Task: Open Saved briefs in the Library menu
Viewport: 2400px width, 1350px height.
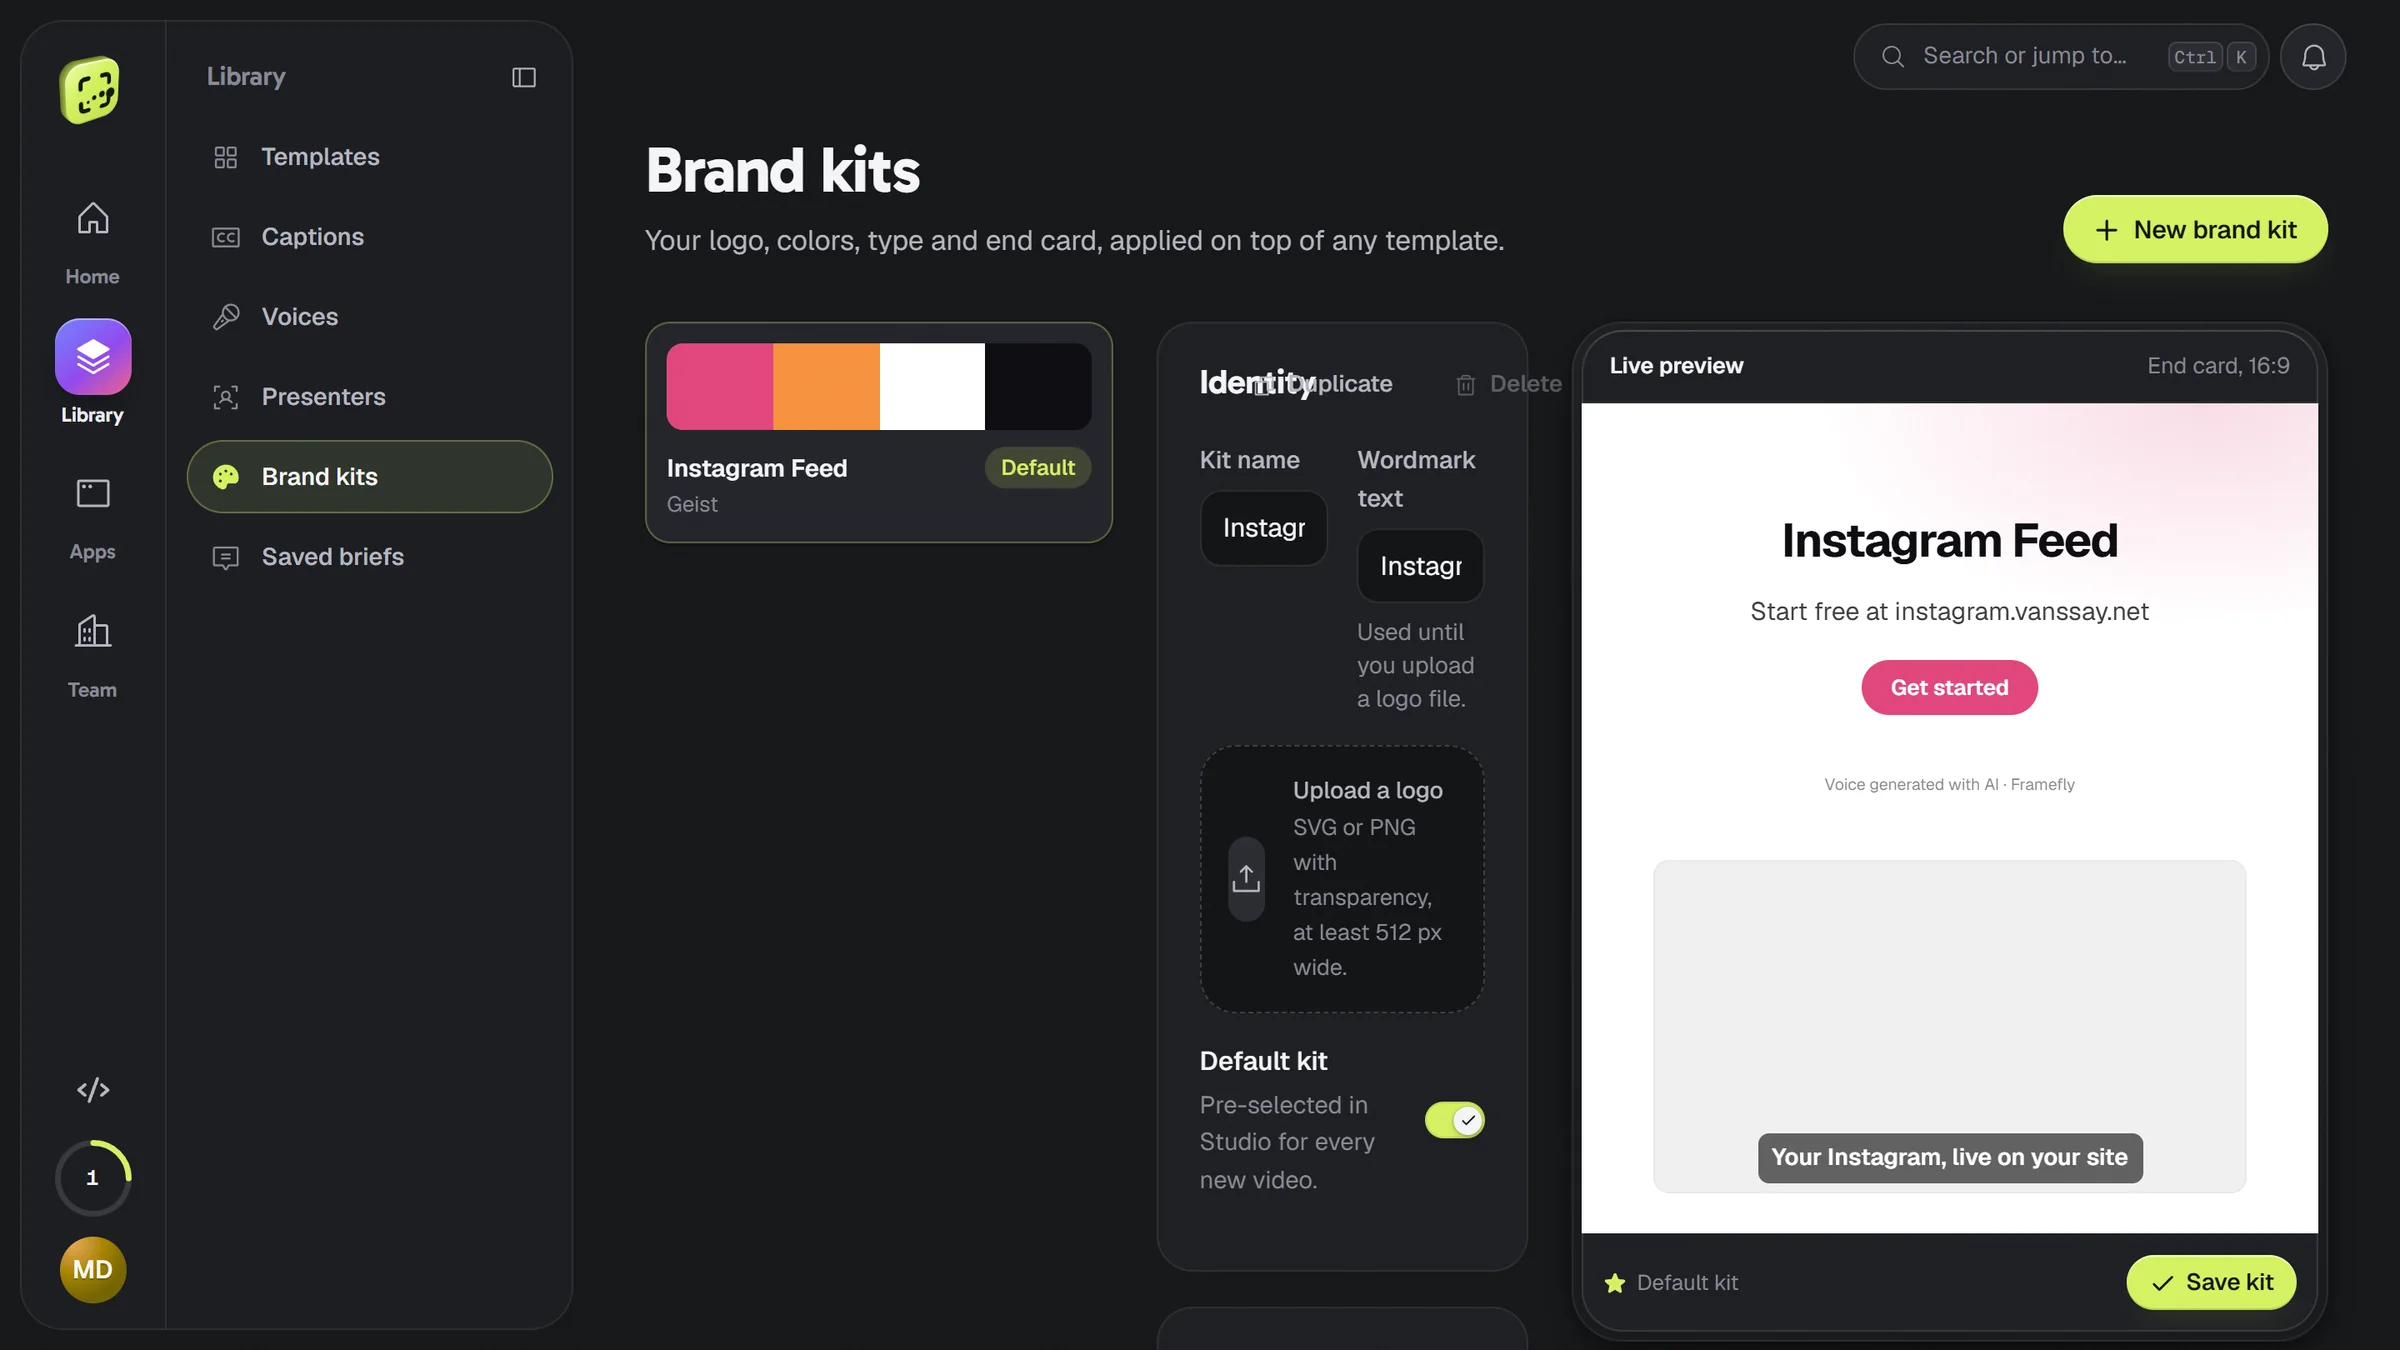Action: [x=369, y=557]
